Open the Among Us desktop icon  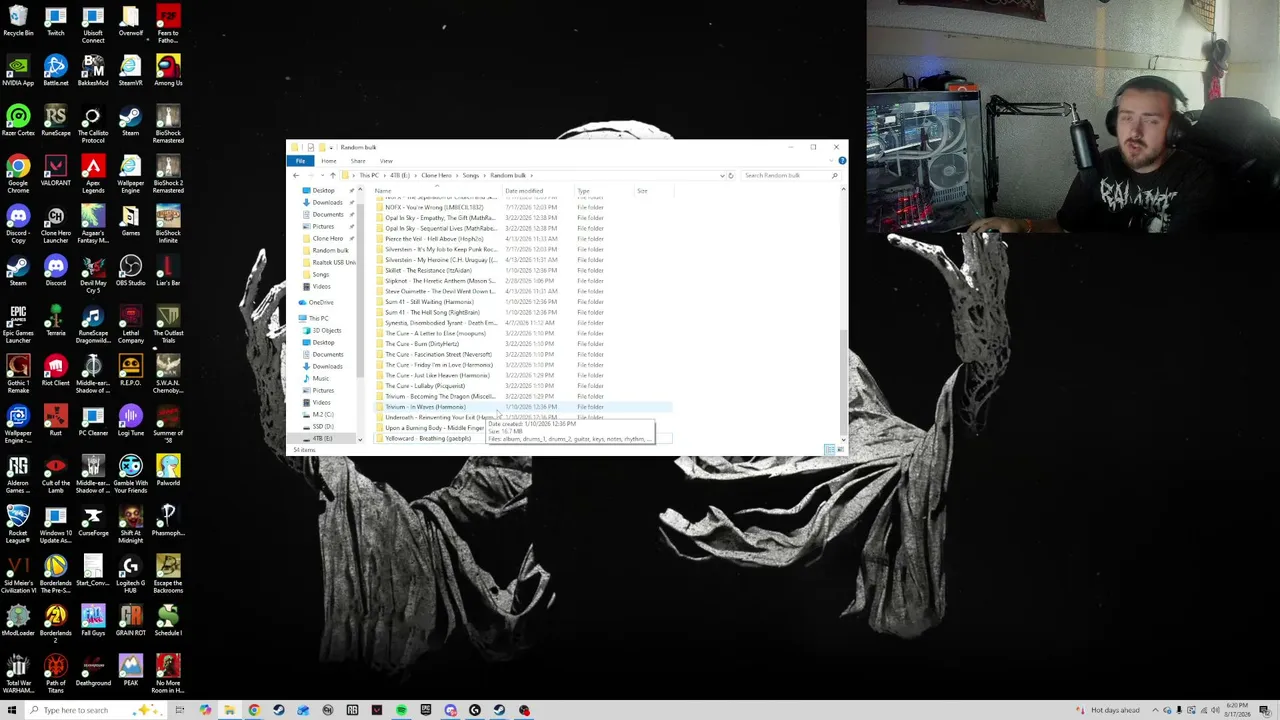pos(168,71)
